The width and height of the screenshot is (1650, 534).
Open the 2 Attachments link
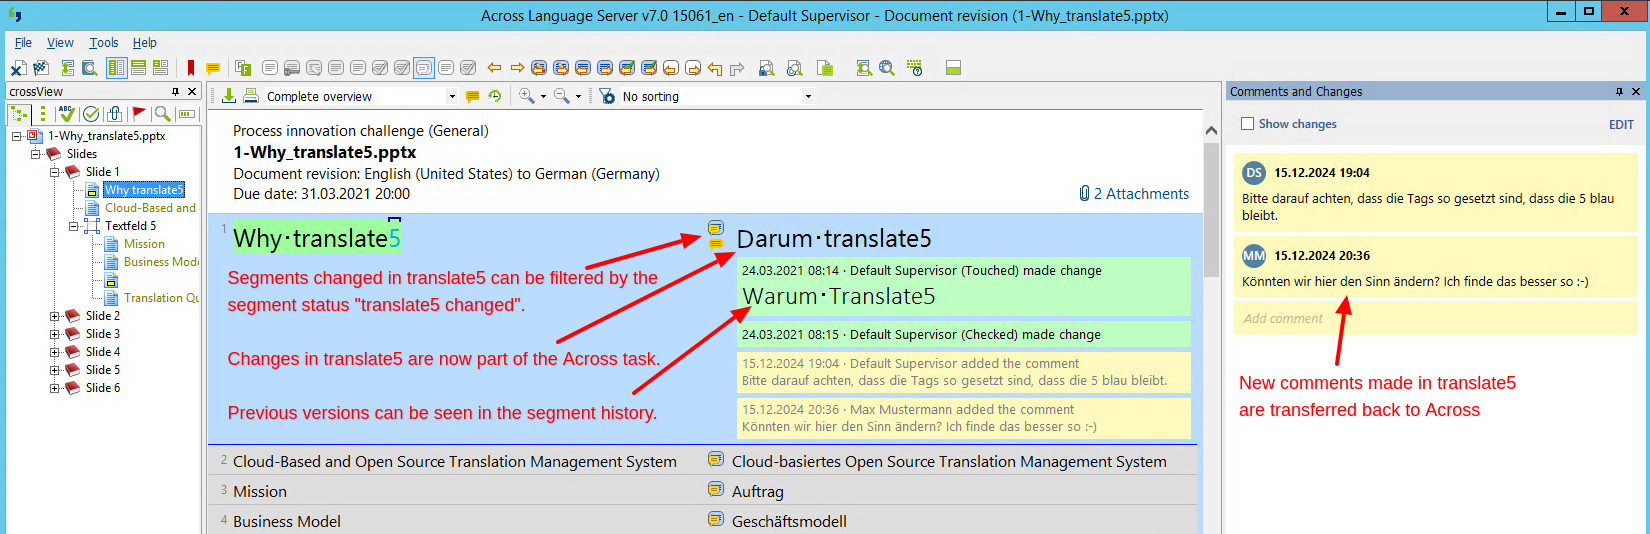1134,194
